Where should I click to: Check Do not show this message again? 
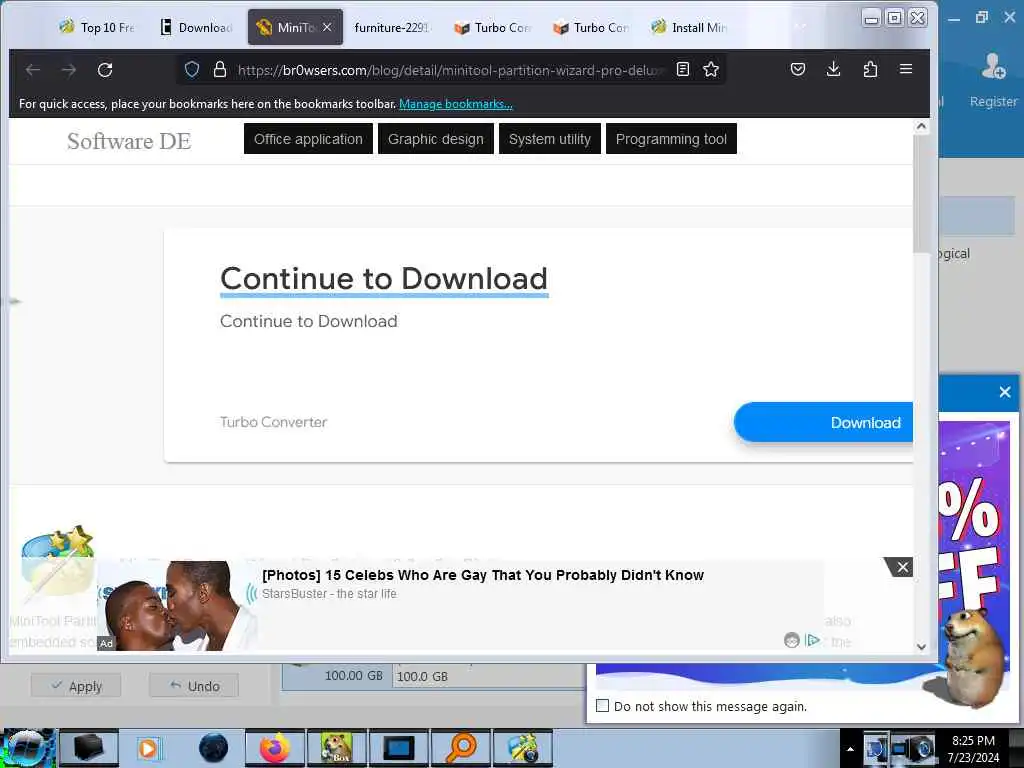pyautogui.click(x=602, y=706)
